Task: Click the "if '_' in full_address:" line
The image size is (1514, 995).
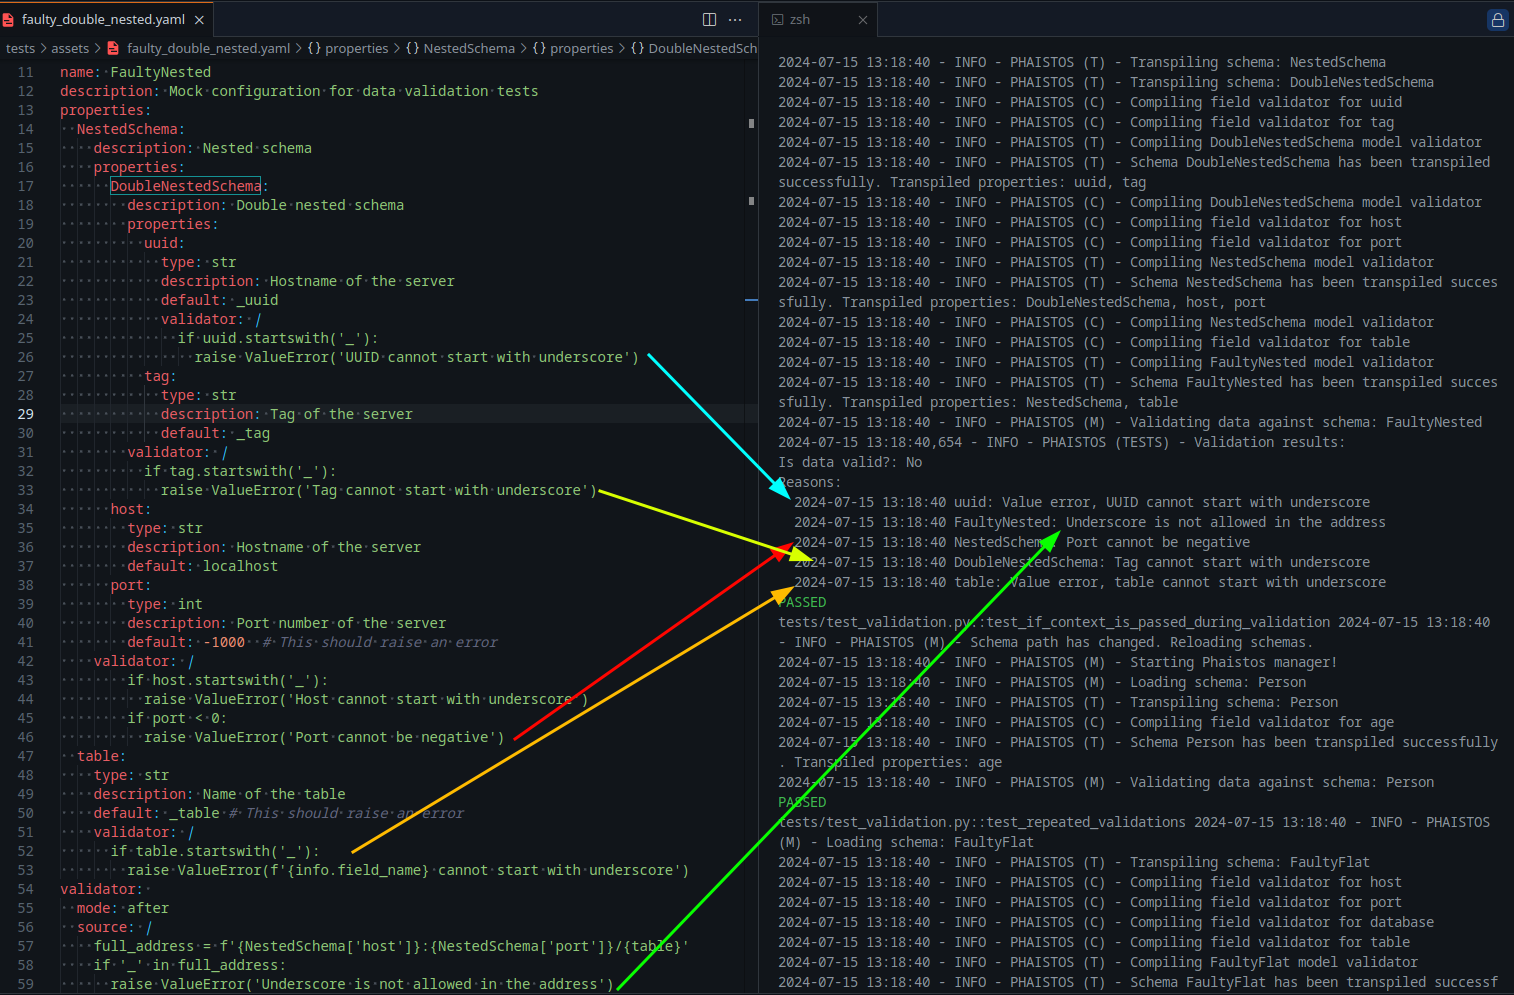Action: click(190, 965)
